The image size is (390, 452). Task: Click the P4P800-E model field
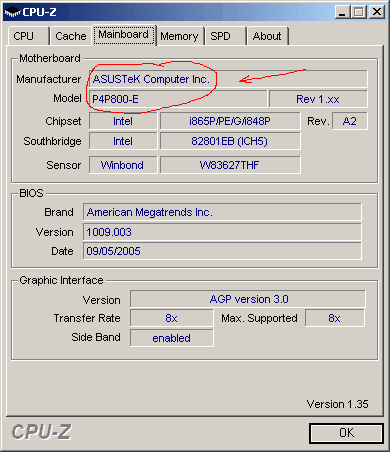(178, 99)
